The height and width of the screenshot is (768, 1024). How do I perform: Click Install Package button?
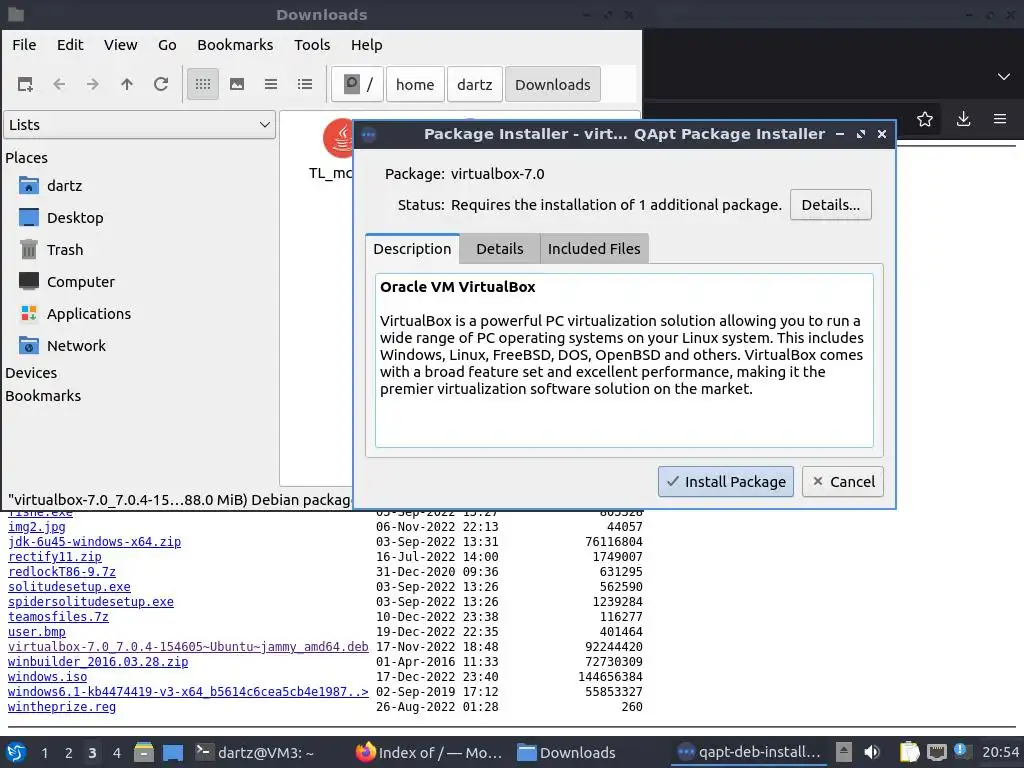point(726,482)
